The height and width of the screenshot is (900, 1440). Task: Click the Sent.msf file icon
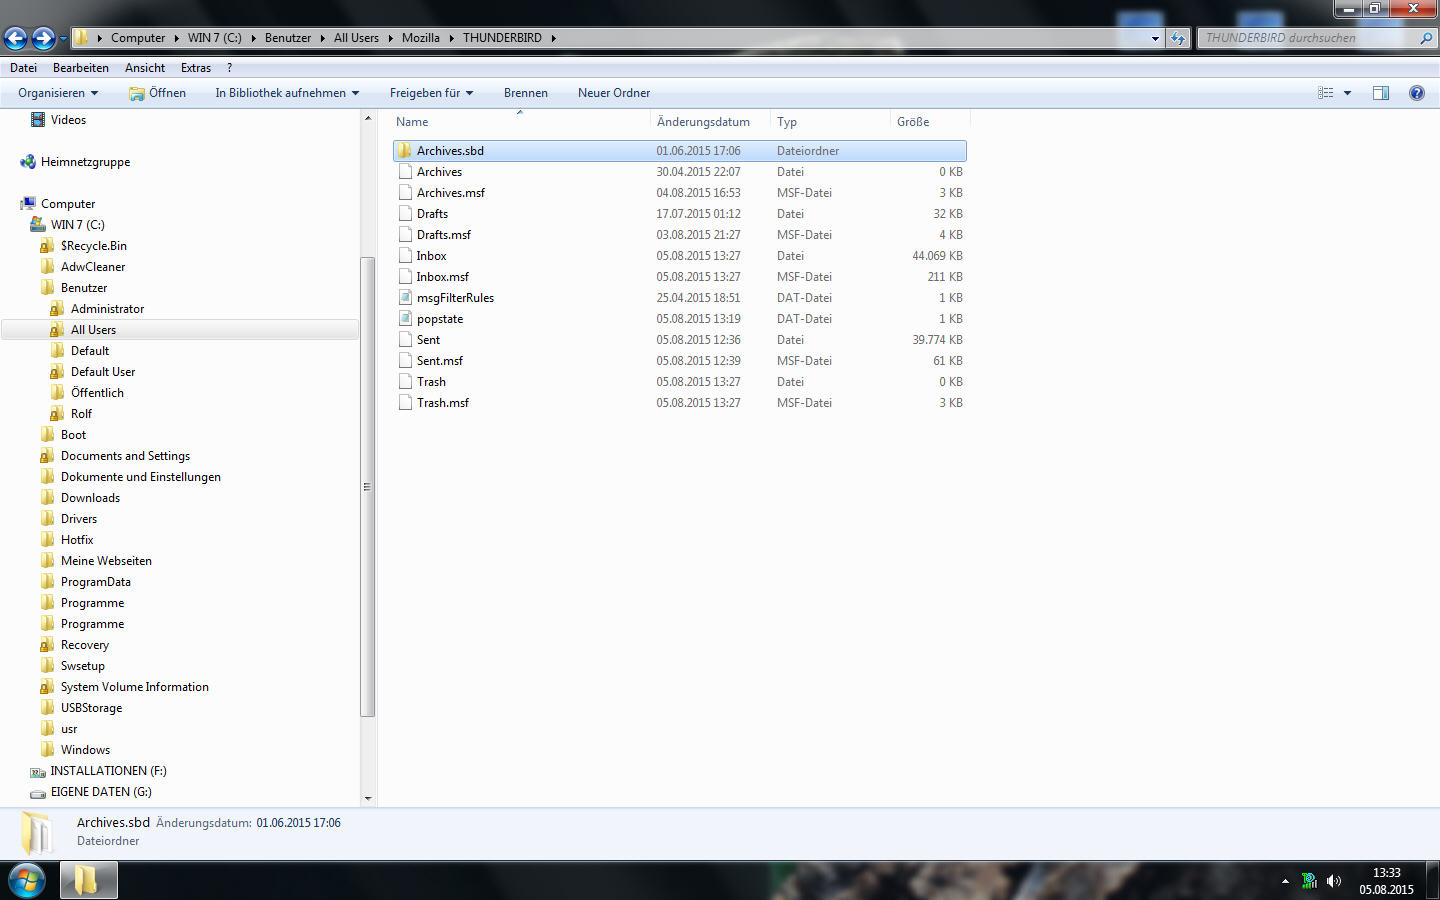tap(405, 361)
